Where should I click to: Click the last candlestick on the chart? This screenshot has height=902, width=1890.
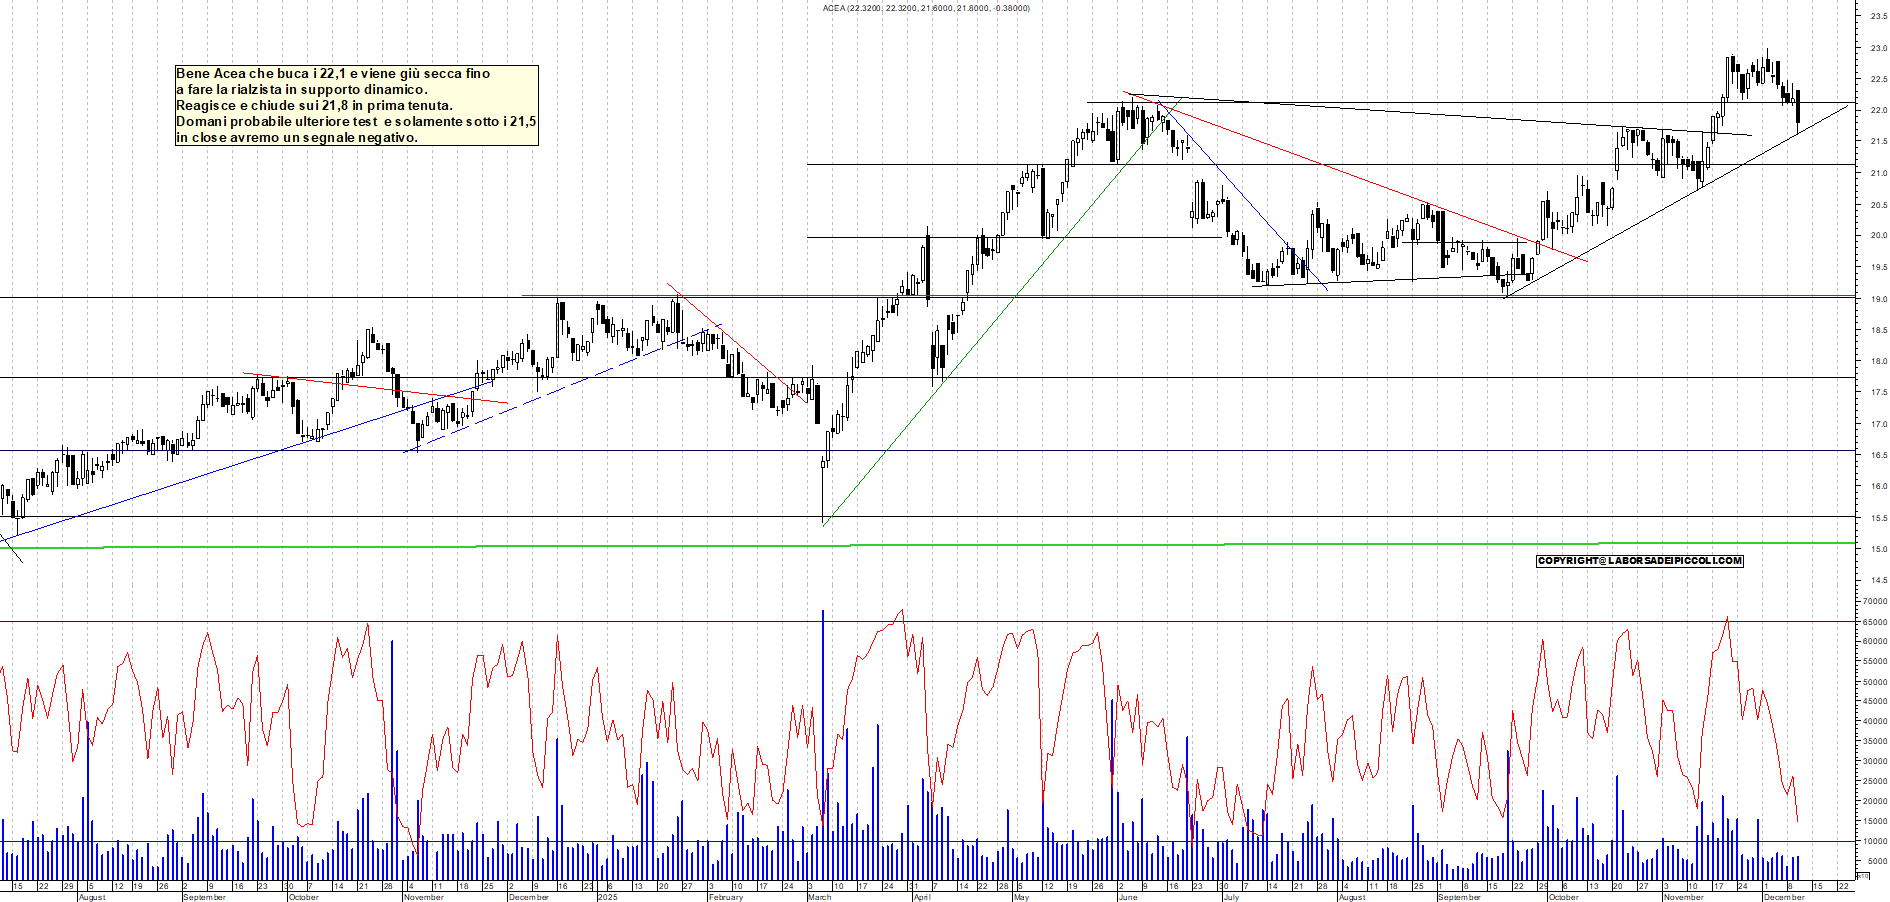1798,108
